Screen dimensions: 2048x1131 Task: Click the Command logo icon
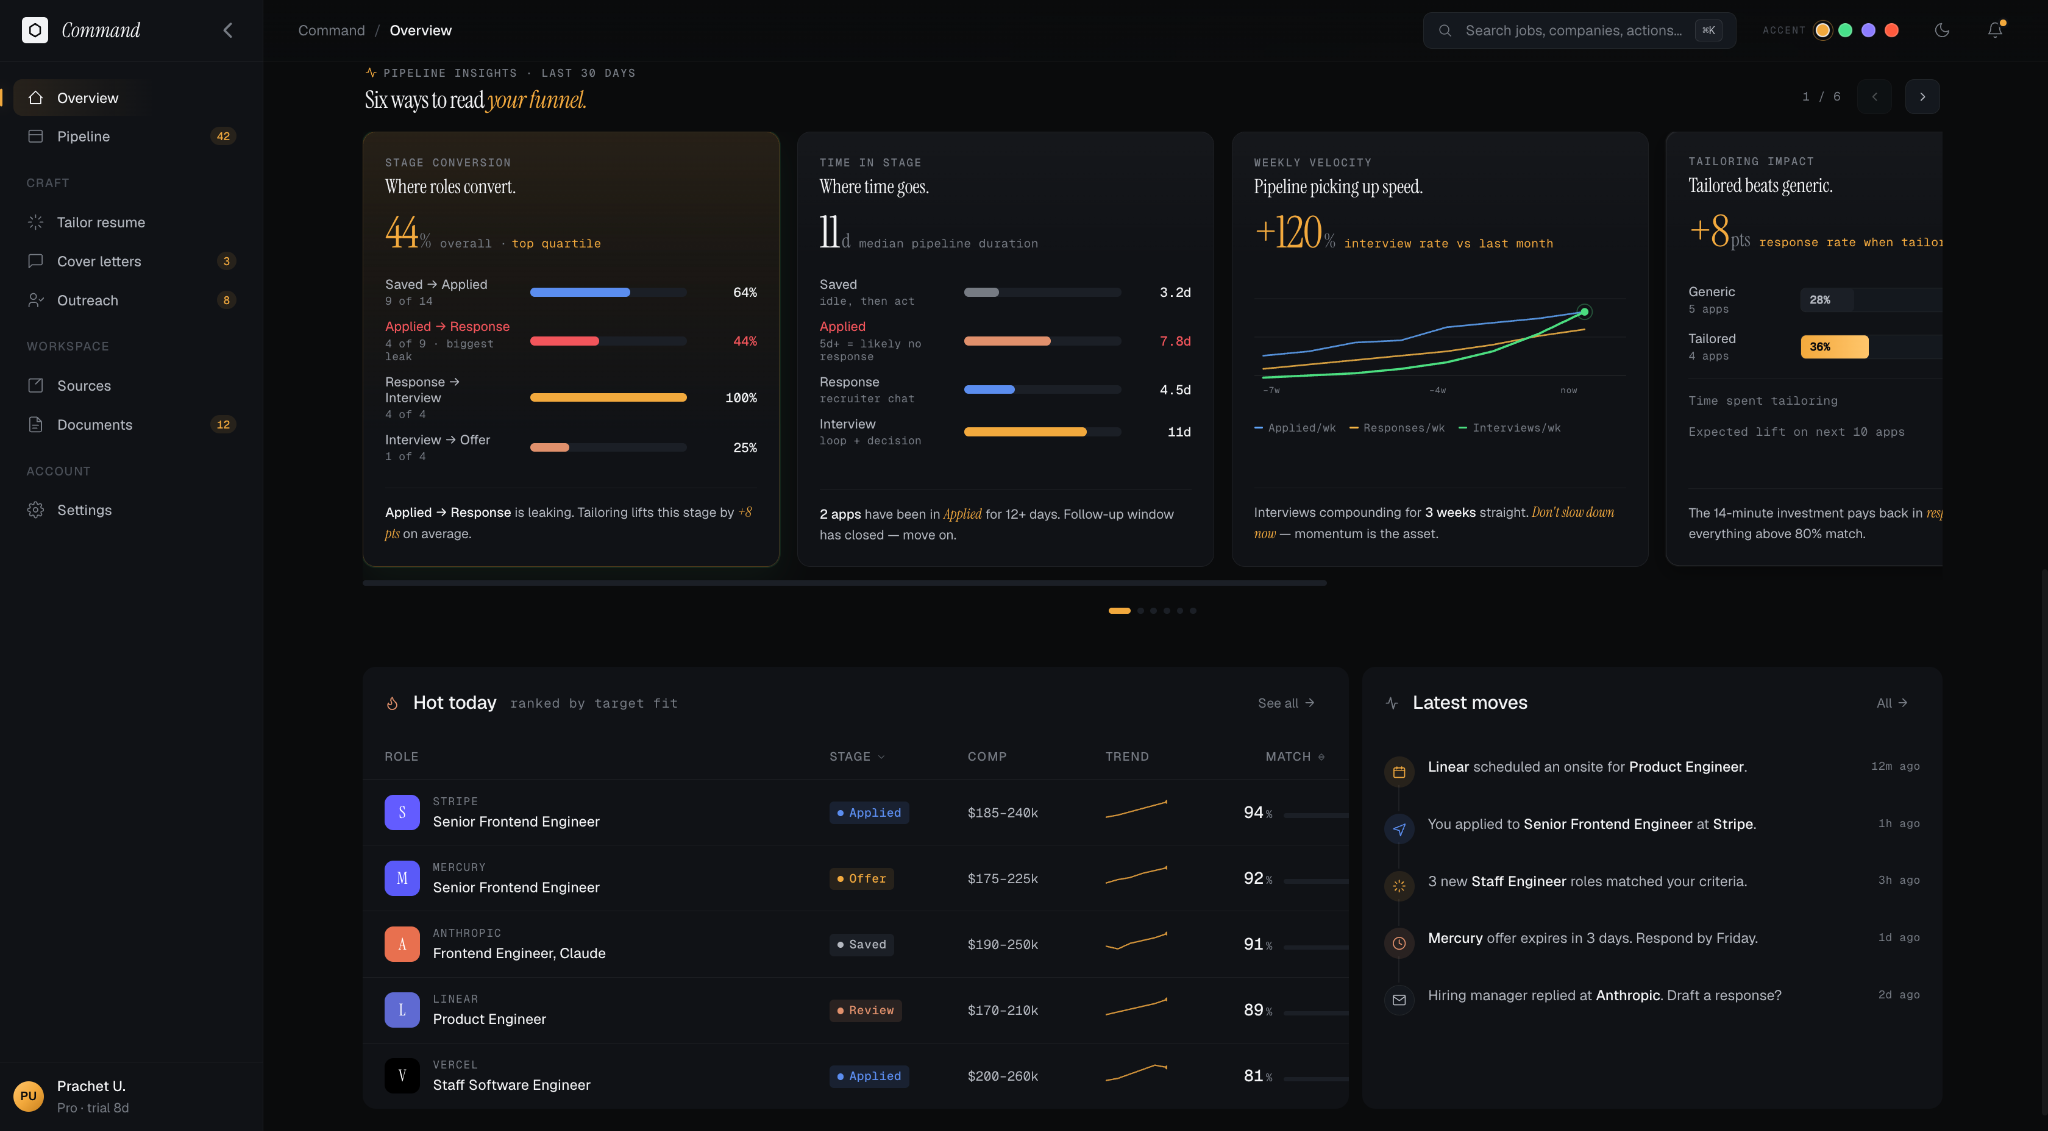click(35, 30)
